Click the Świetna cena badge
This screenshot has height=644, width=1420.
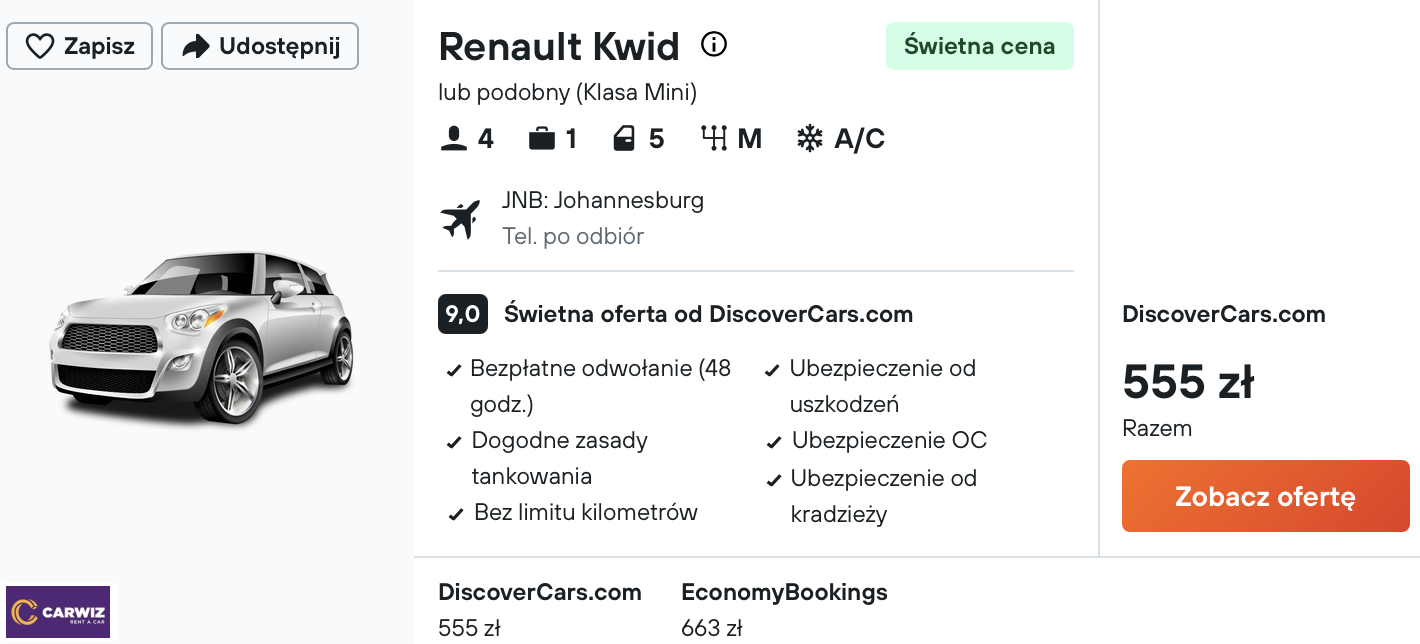(x=979, y=46)
